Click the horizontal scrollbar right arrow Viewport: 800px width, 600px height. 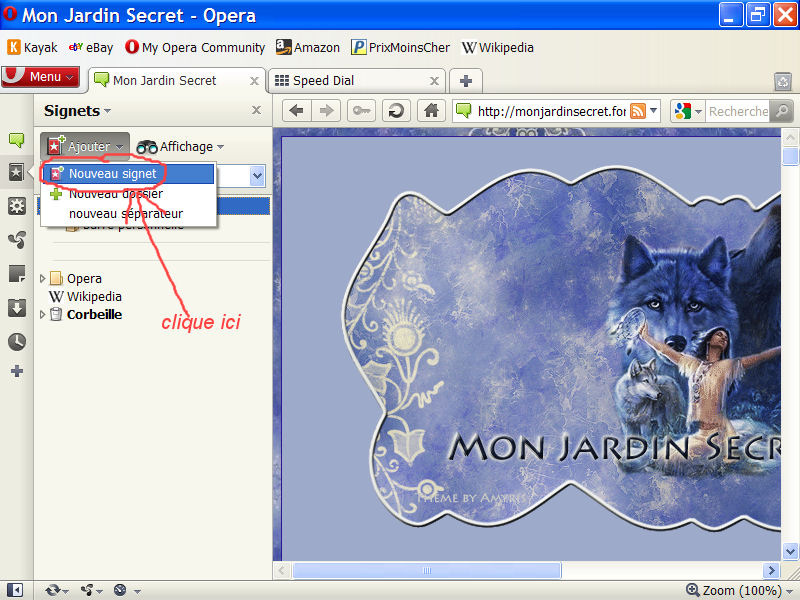pos(771,570)
